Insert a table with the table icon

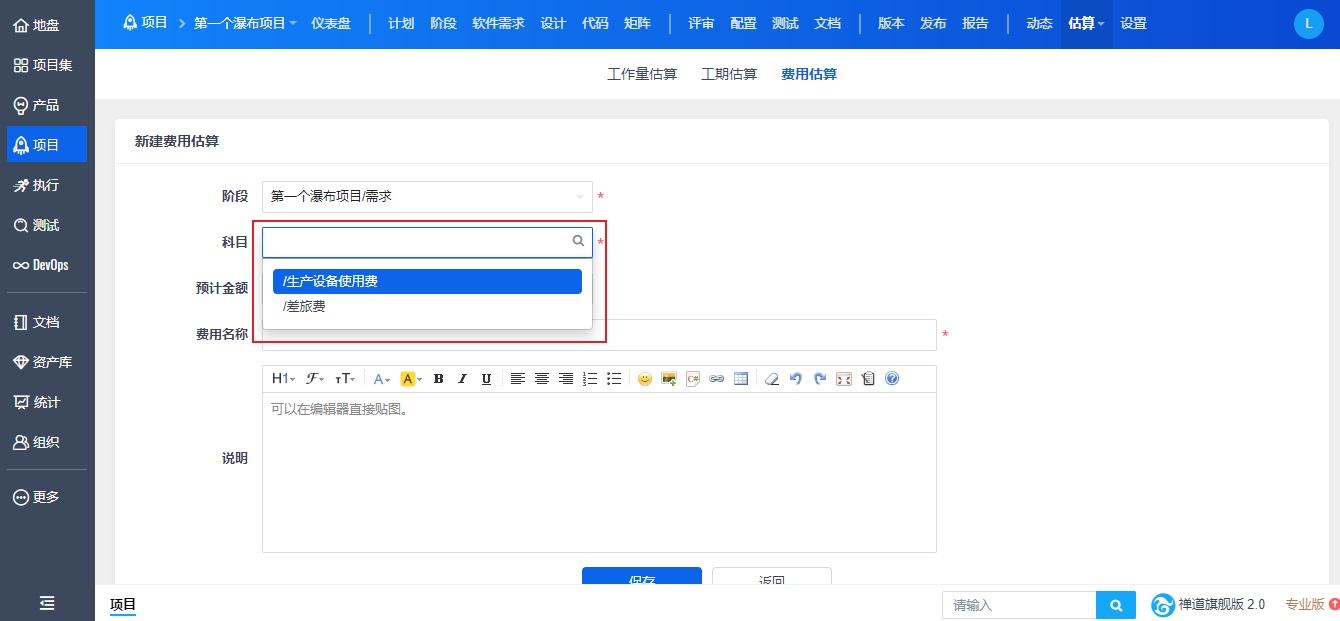coord(741,379)
